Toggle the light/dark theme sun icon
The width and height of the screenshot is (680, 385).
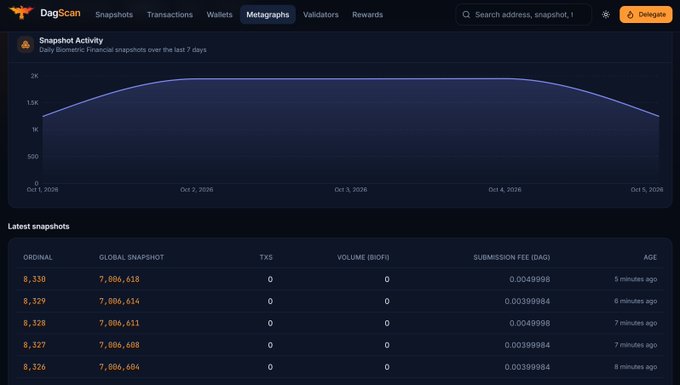pyautogui.click(x=606, y=15)
